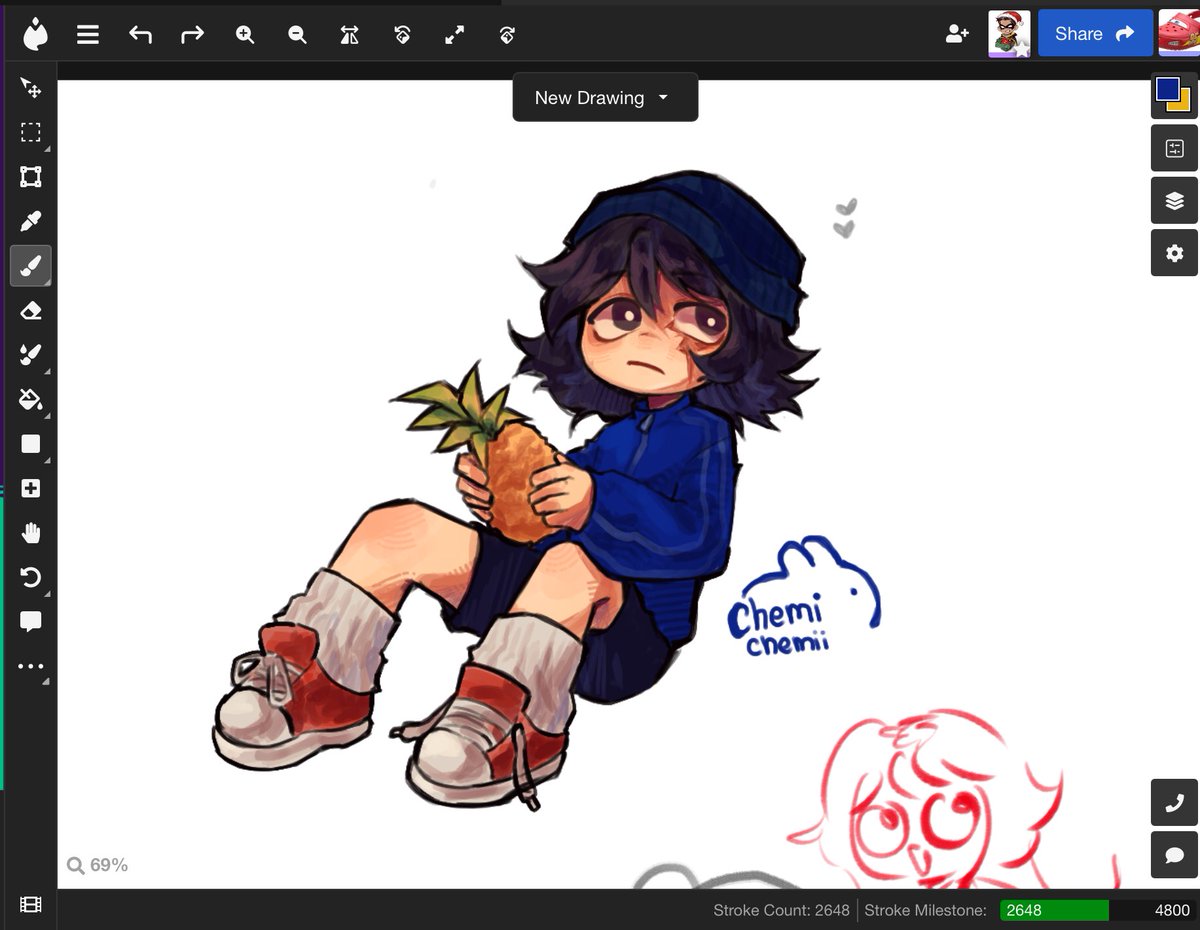This screenshot has height=930, width=1200.
Task: Reset canvas rotation view
Action: 402,34
